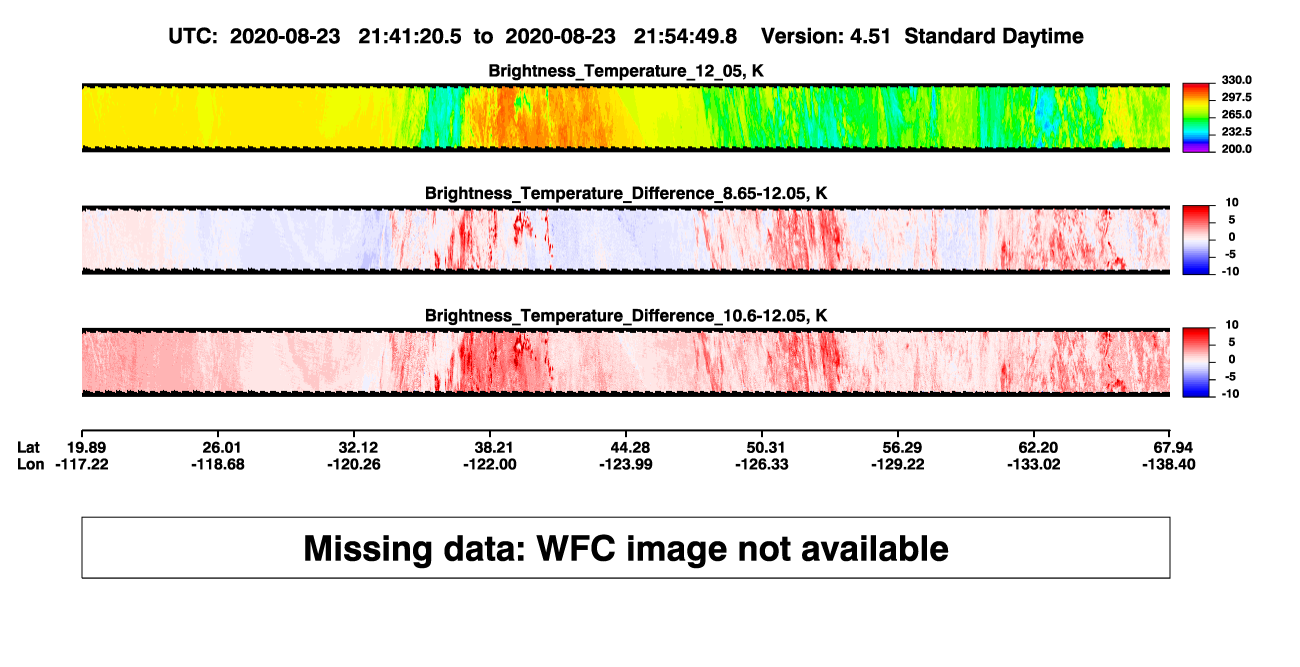Click latitude value '32.12'
The height and width of the screenshot is (667, 1300).
click(357, 447)
